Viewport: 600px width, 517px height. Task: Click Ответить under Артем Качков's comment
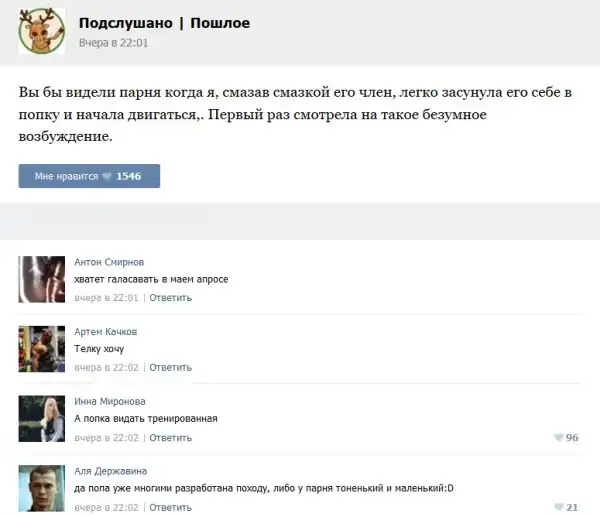170,368
